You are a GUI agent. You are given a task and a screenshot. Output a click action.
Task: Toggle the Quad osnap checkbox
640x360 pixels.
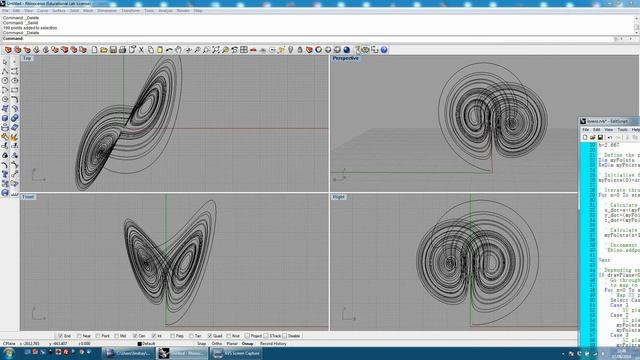[x=209, y=336]
